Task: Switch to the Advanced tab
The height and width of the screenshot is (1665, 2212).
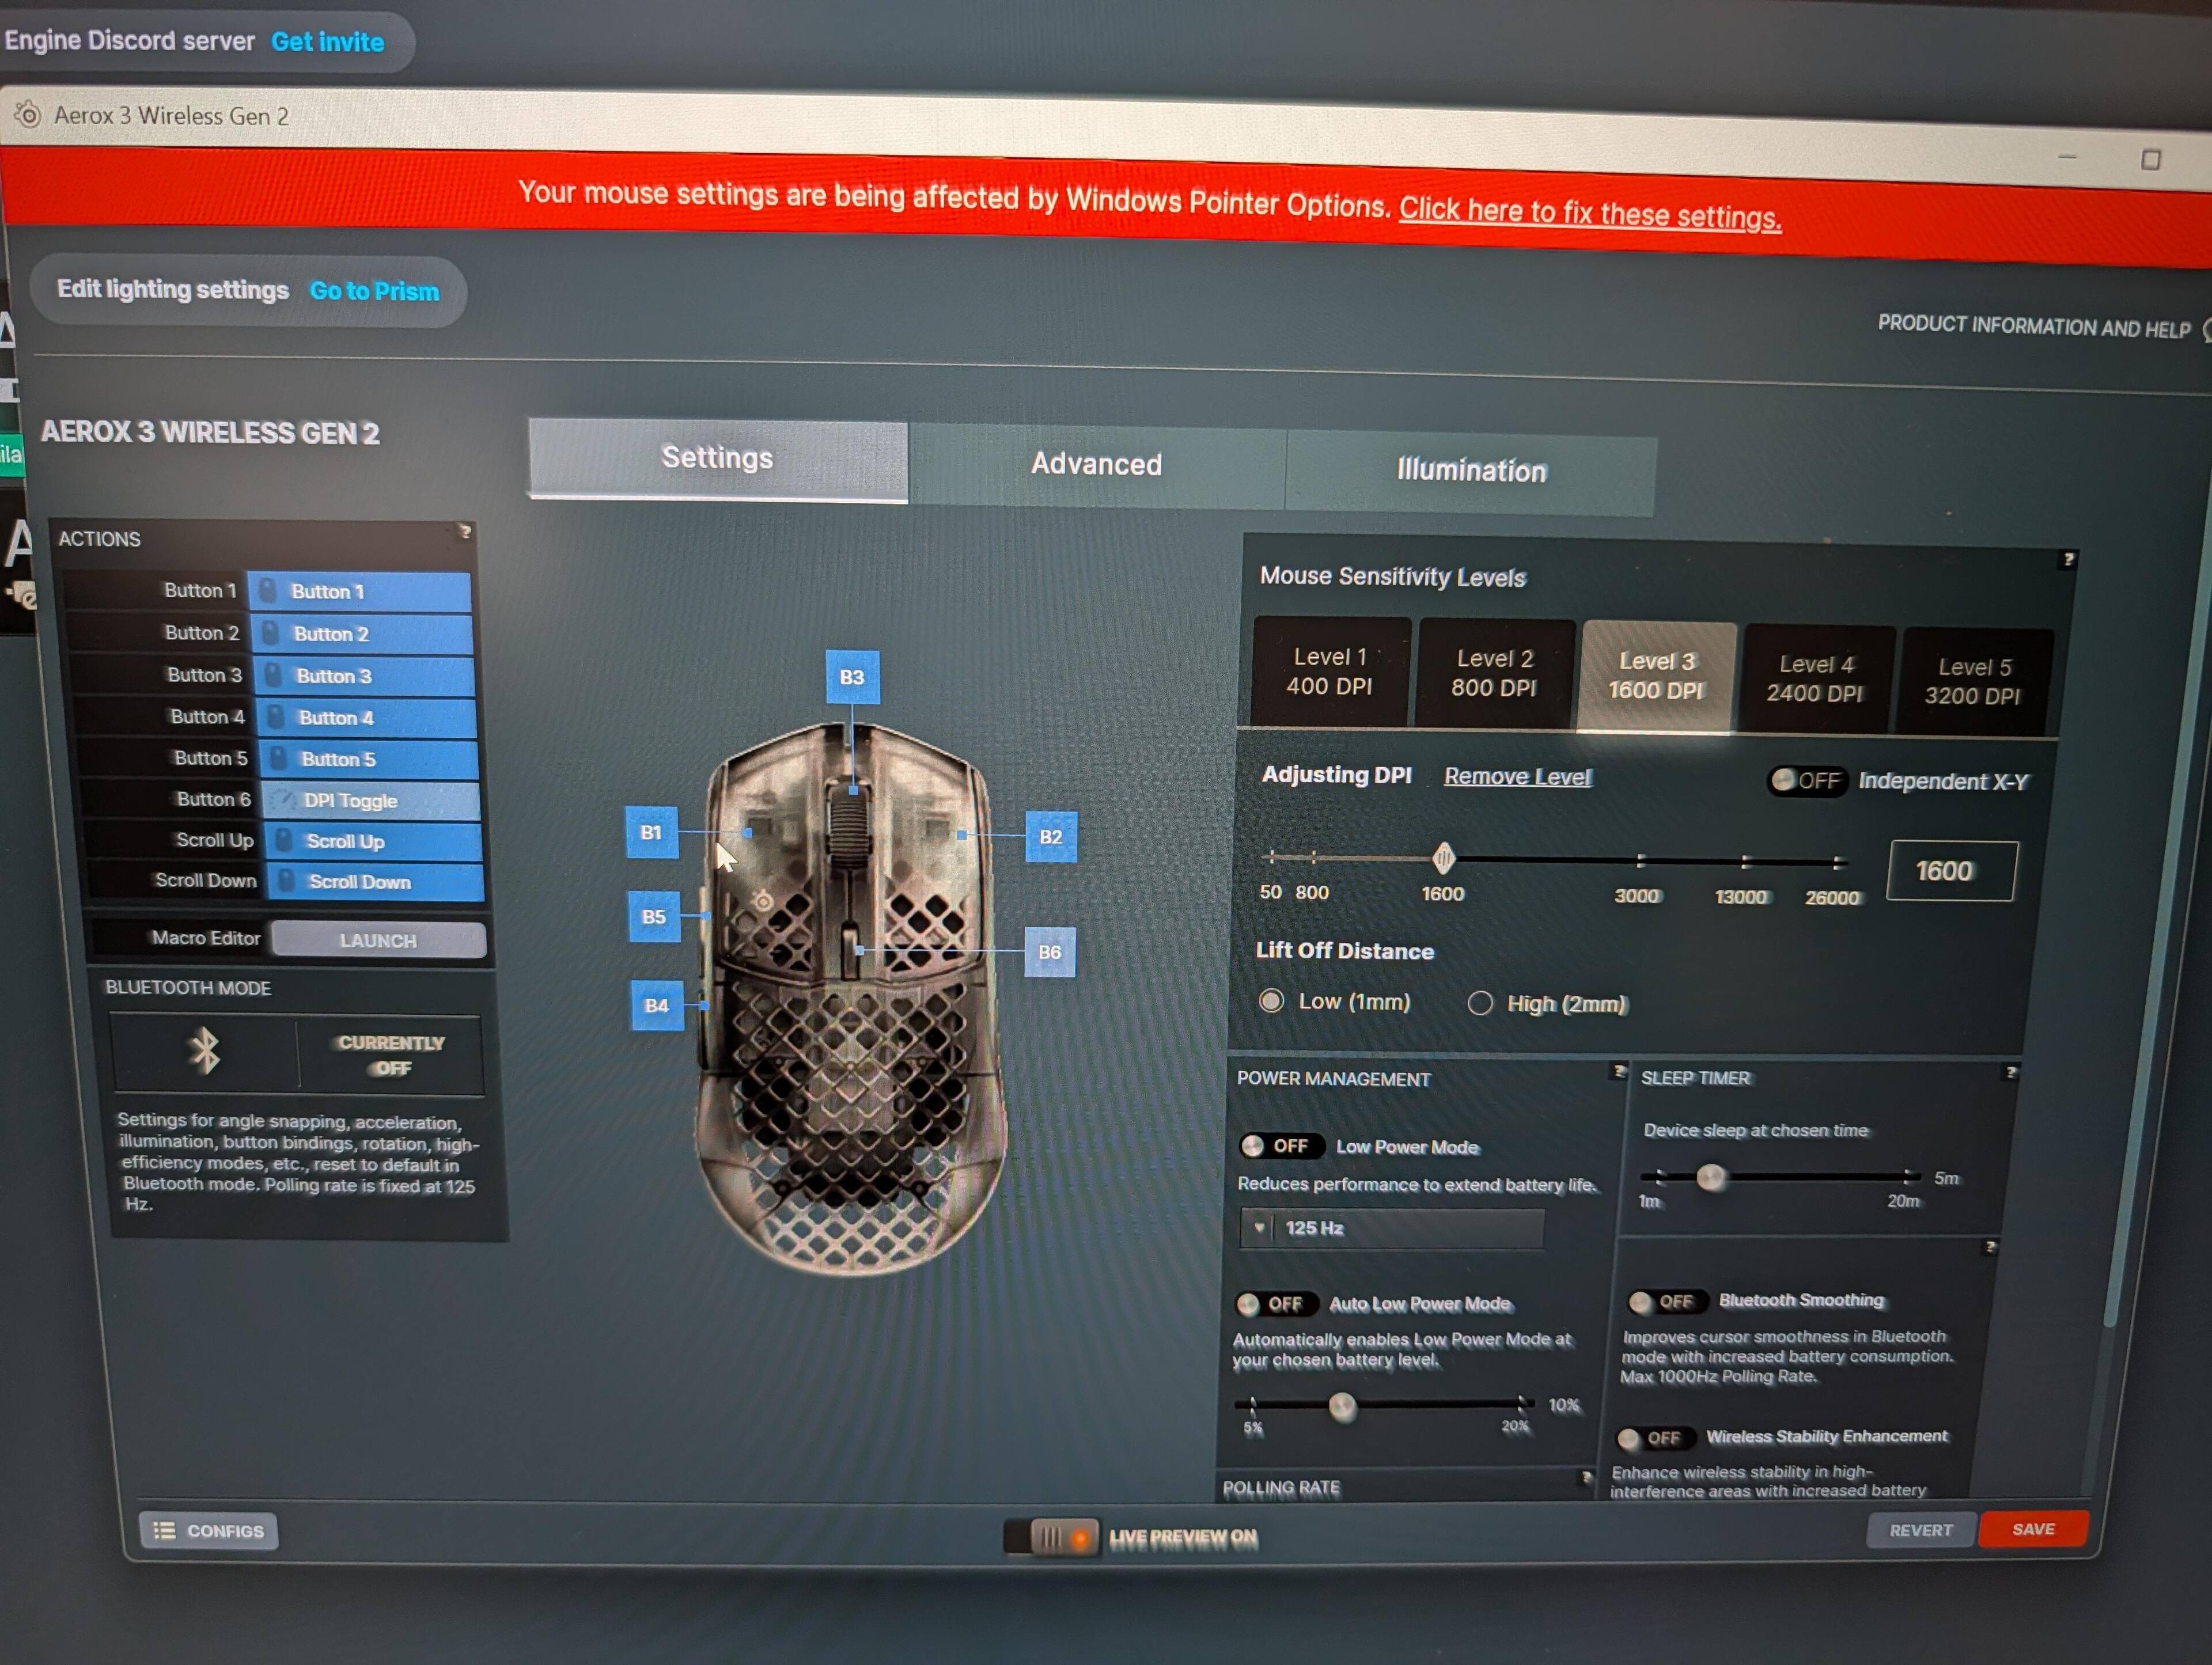Action: (x=1096, y=464)
